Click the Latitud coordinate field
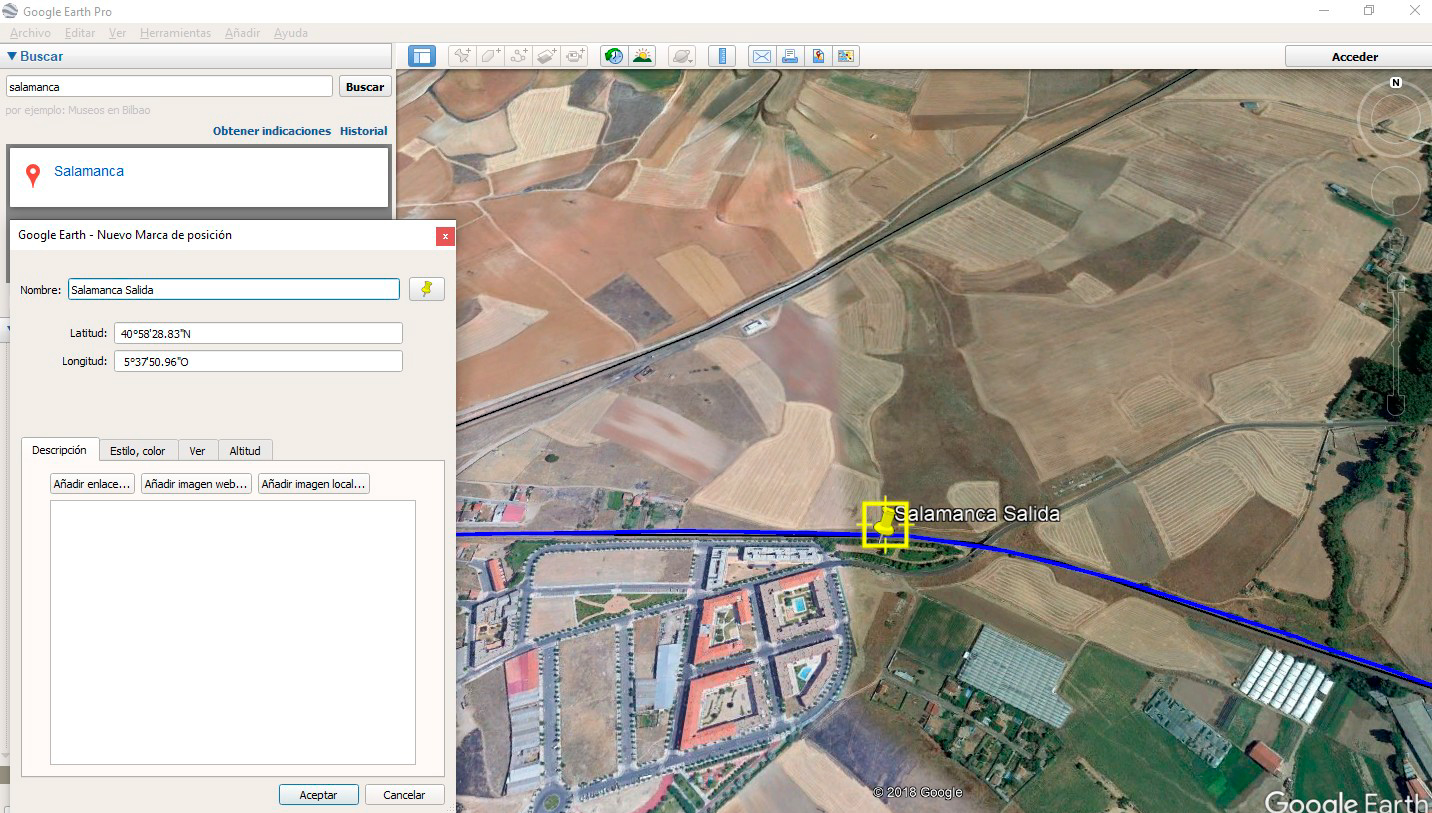This screenshot has height=813, width=1432. coord(258,333)
